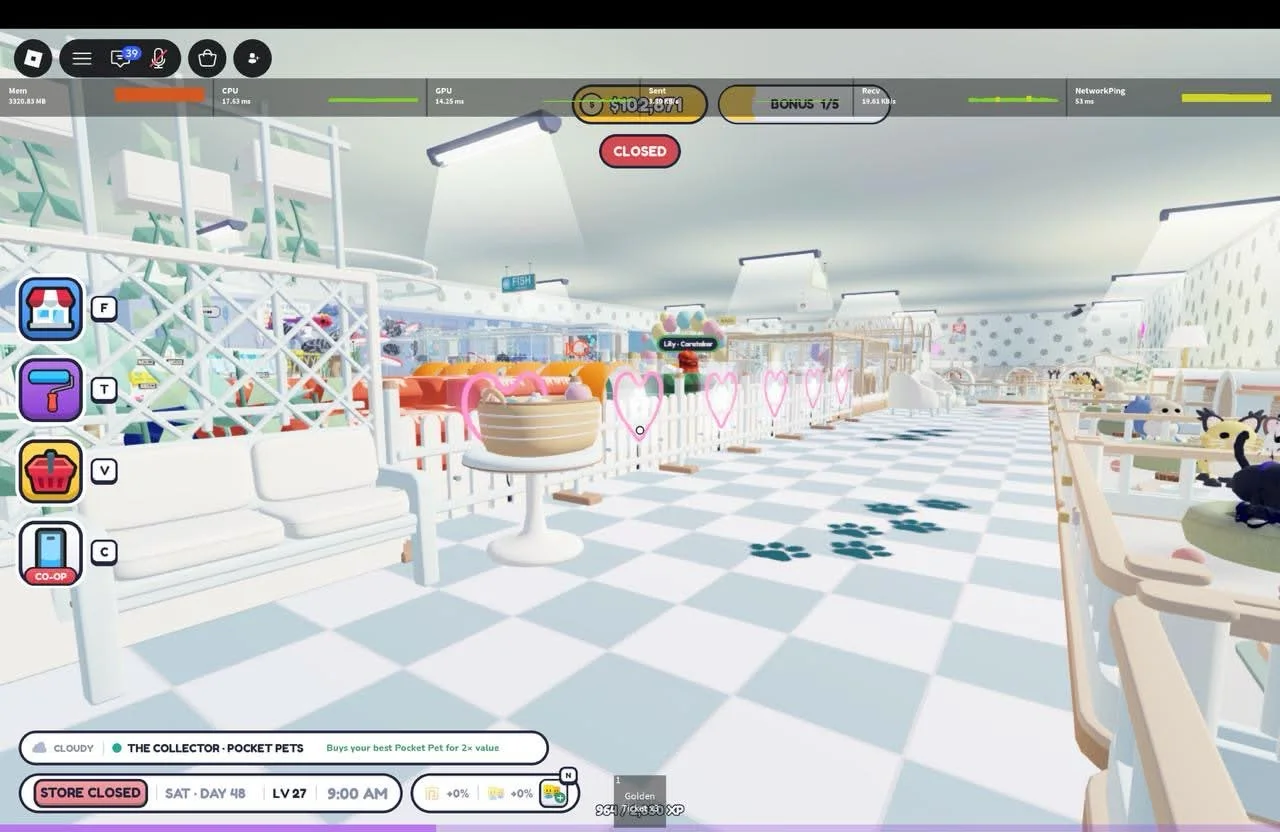Click the SAT · DAY 48 date label
1280x832 pixels.
[205, 793]
